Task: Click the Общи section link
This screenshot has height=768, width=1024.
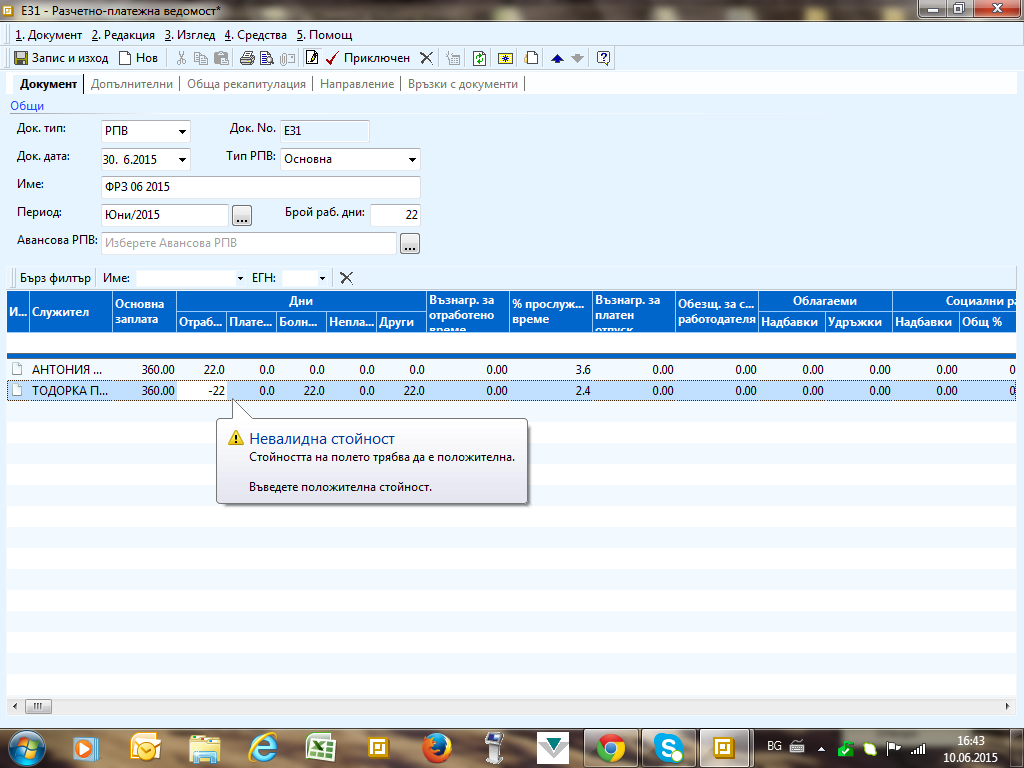Action: (x=27, y=106)
